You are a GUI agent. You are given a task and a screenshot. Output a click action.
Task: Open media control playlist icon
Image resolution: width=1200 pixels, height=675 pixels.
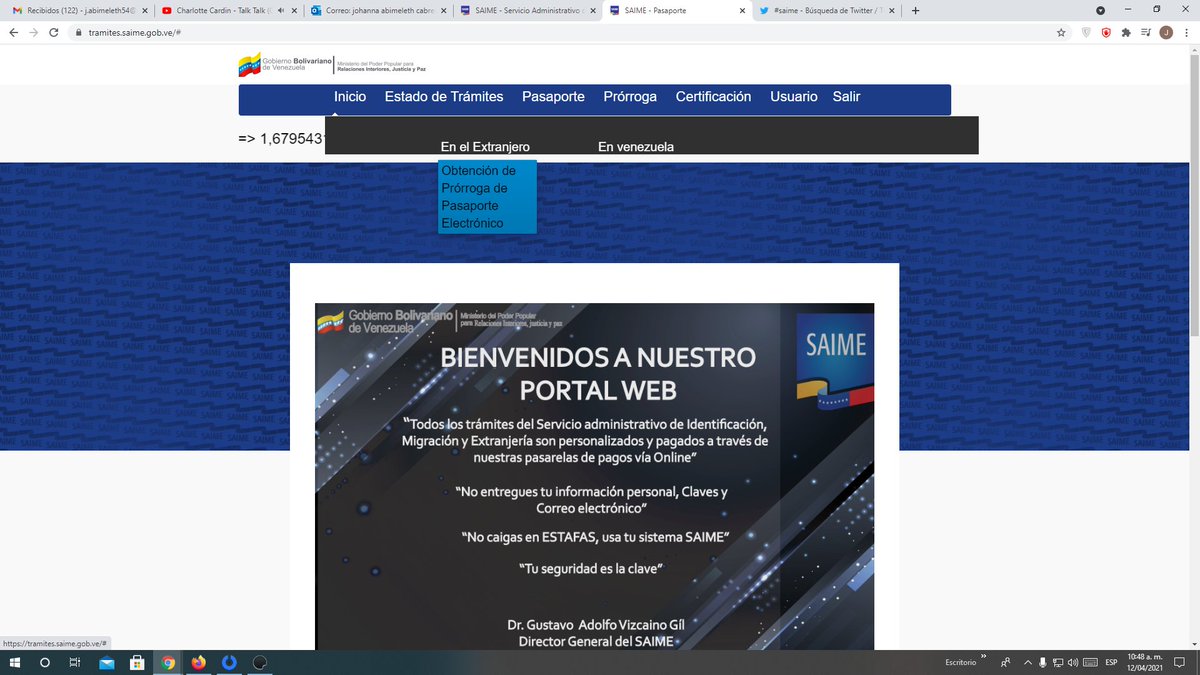[1146, 32]
